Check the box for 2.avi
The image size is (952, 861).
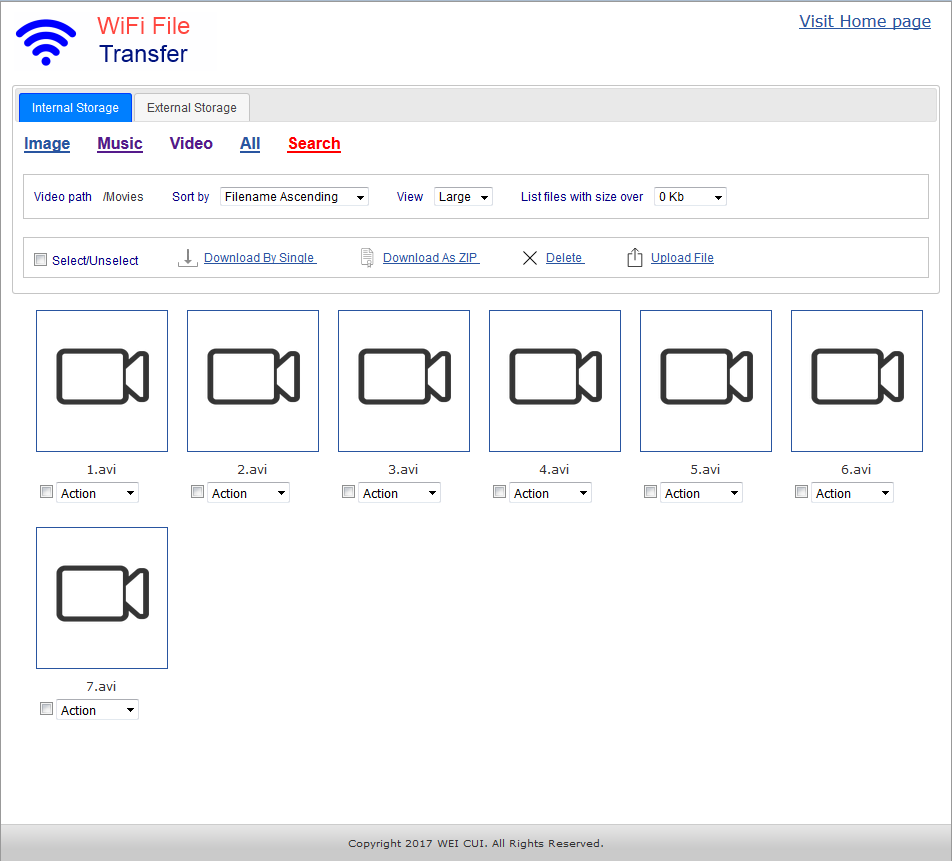pos(198,492)
